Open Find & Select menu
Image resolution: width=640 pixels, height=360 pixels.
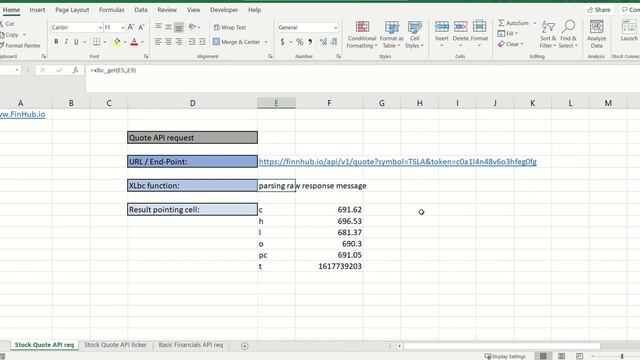568,34
